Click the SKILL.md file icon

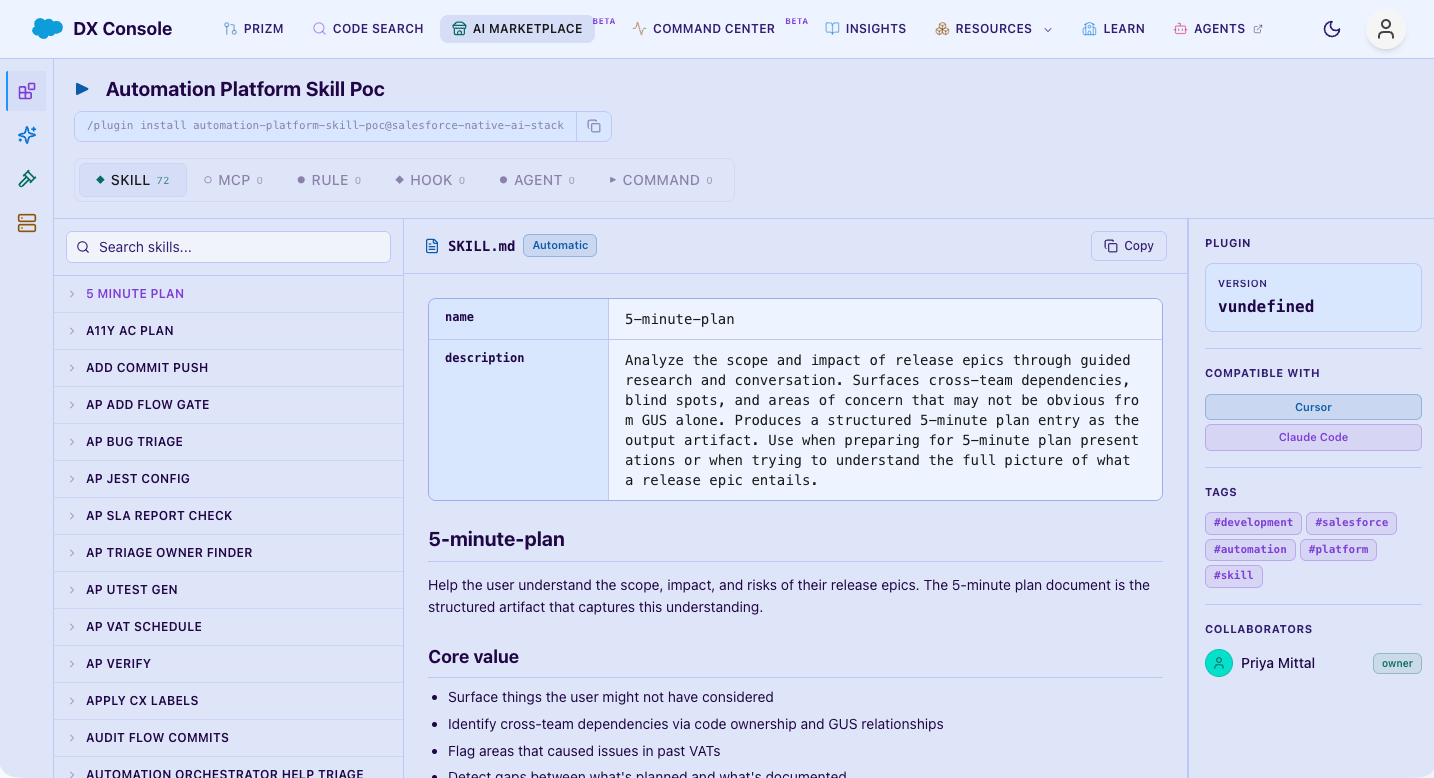[x=432, y=246]
